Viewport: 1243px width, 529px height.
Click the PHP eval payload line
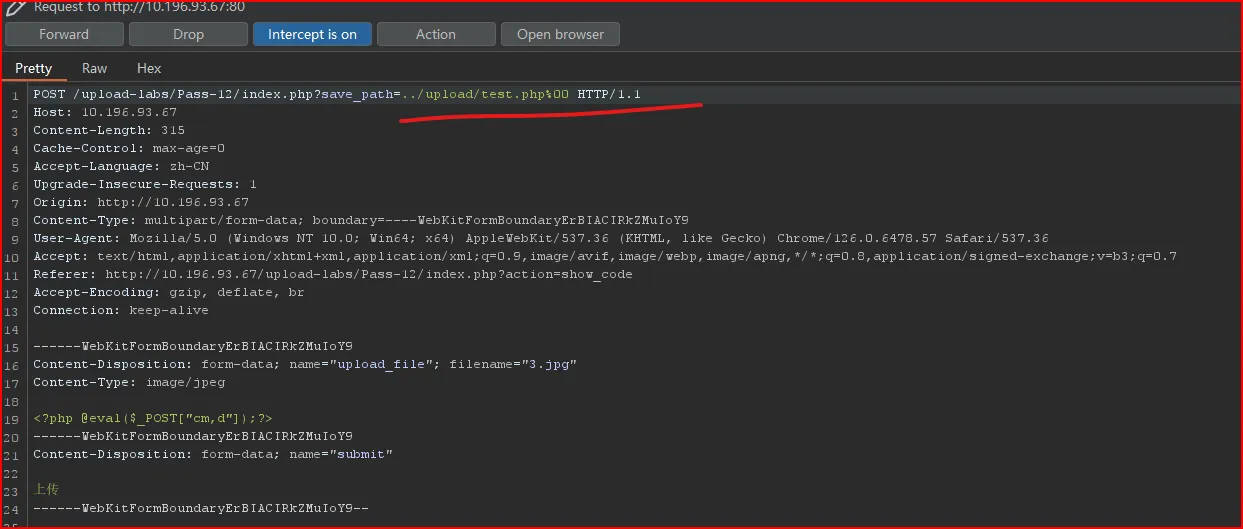153,418
